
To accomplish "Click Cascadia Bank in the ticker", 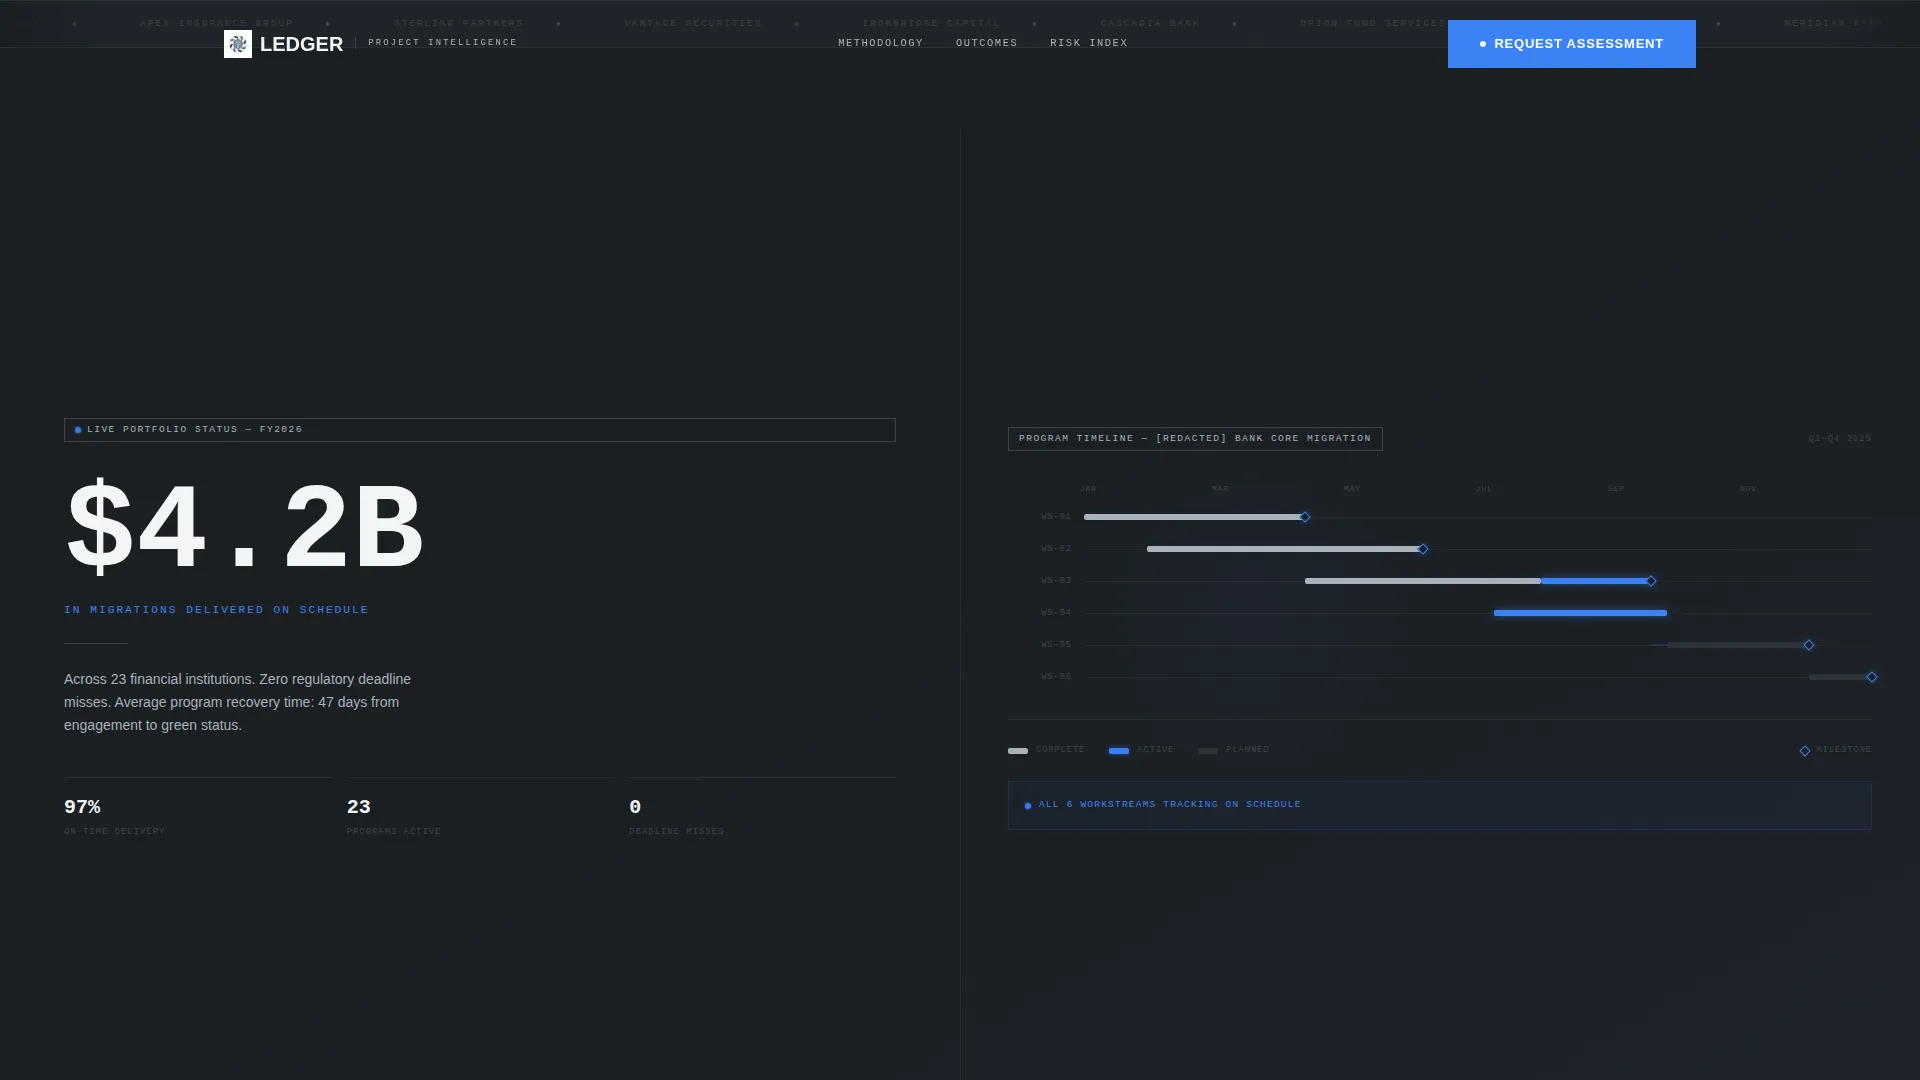I will [1150, 23].
